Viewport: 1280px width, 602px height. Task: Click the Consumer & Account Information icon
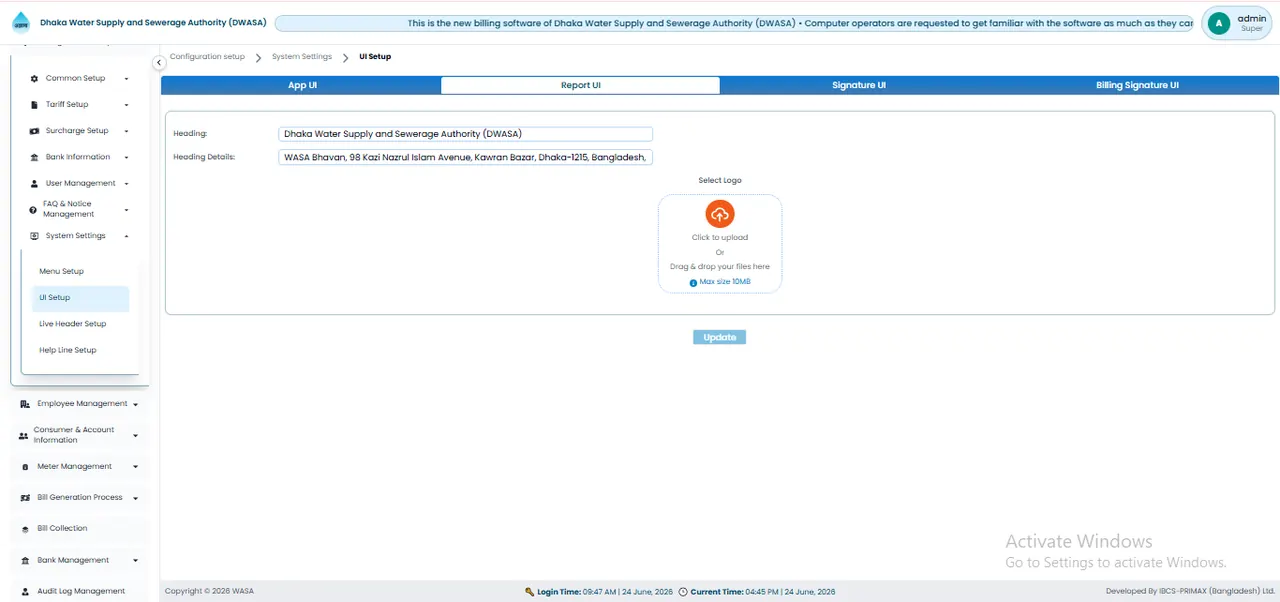point(24,436)
